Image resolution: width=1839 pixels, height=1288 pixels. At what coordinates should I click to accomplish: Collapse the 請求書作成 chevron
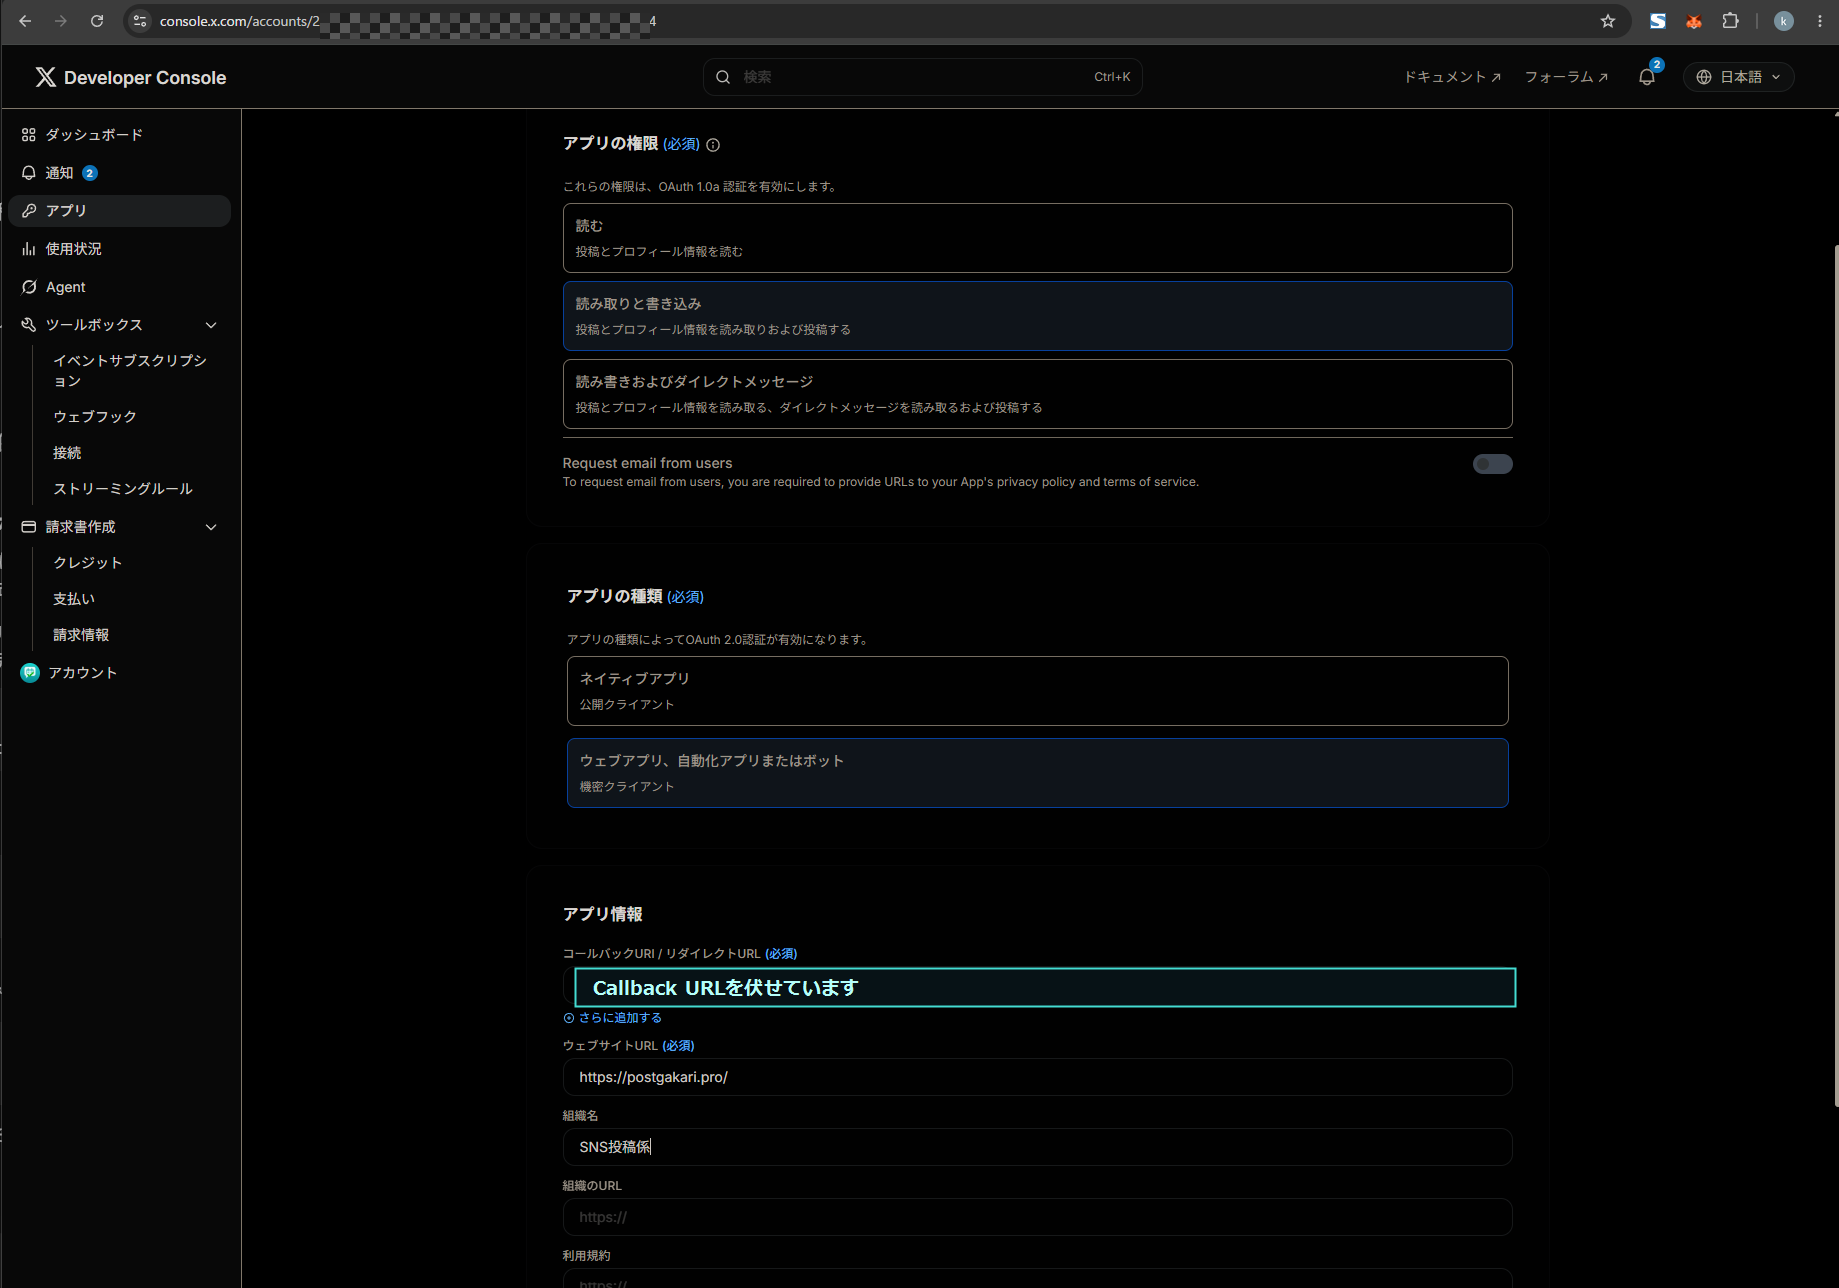click(211, 527)
